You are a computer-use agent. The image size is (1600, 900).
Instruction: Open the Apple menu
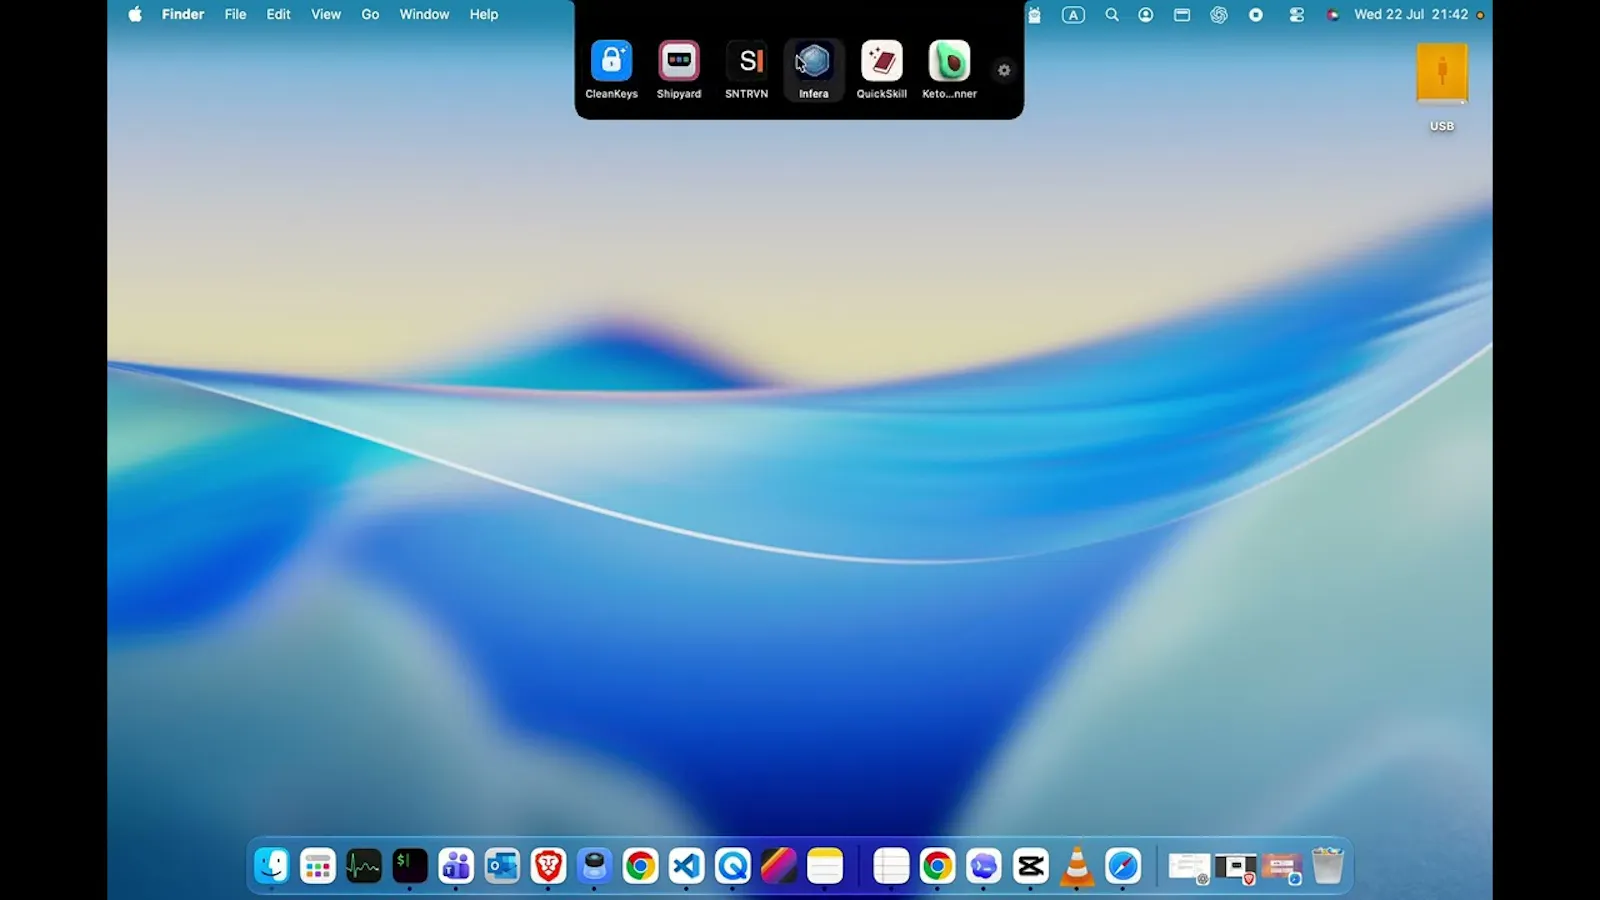coord(135,14)
